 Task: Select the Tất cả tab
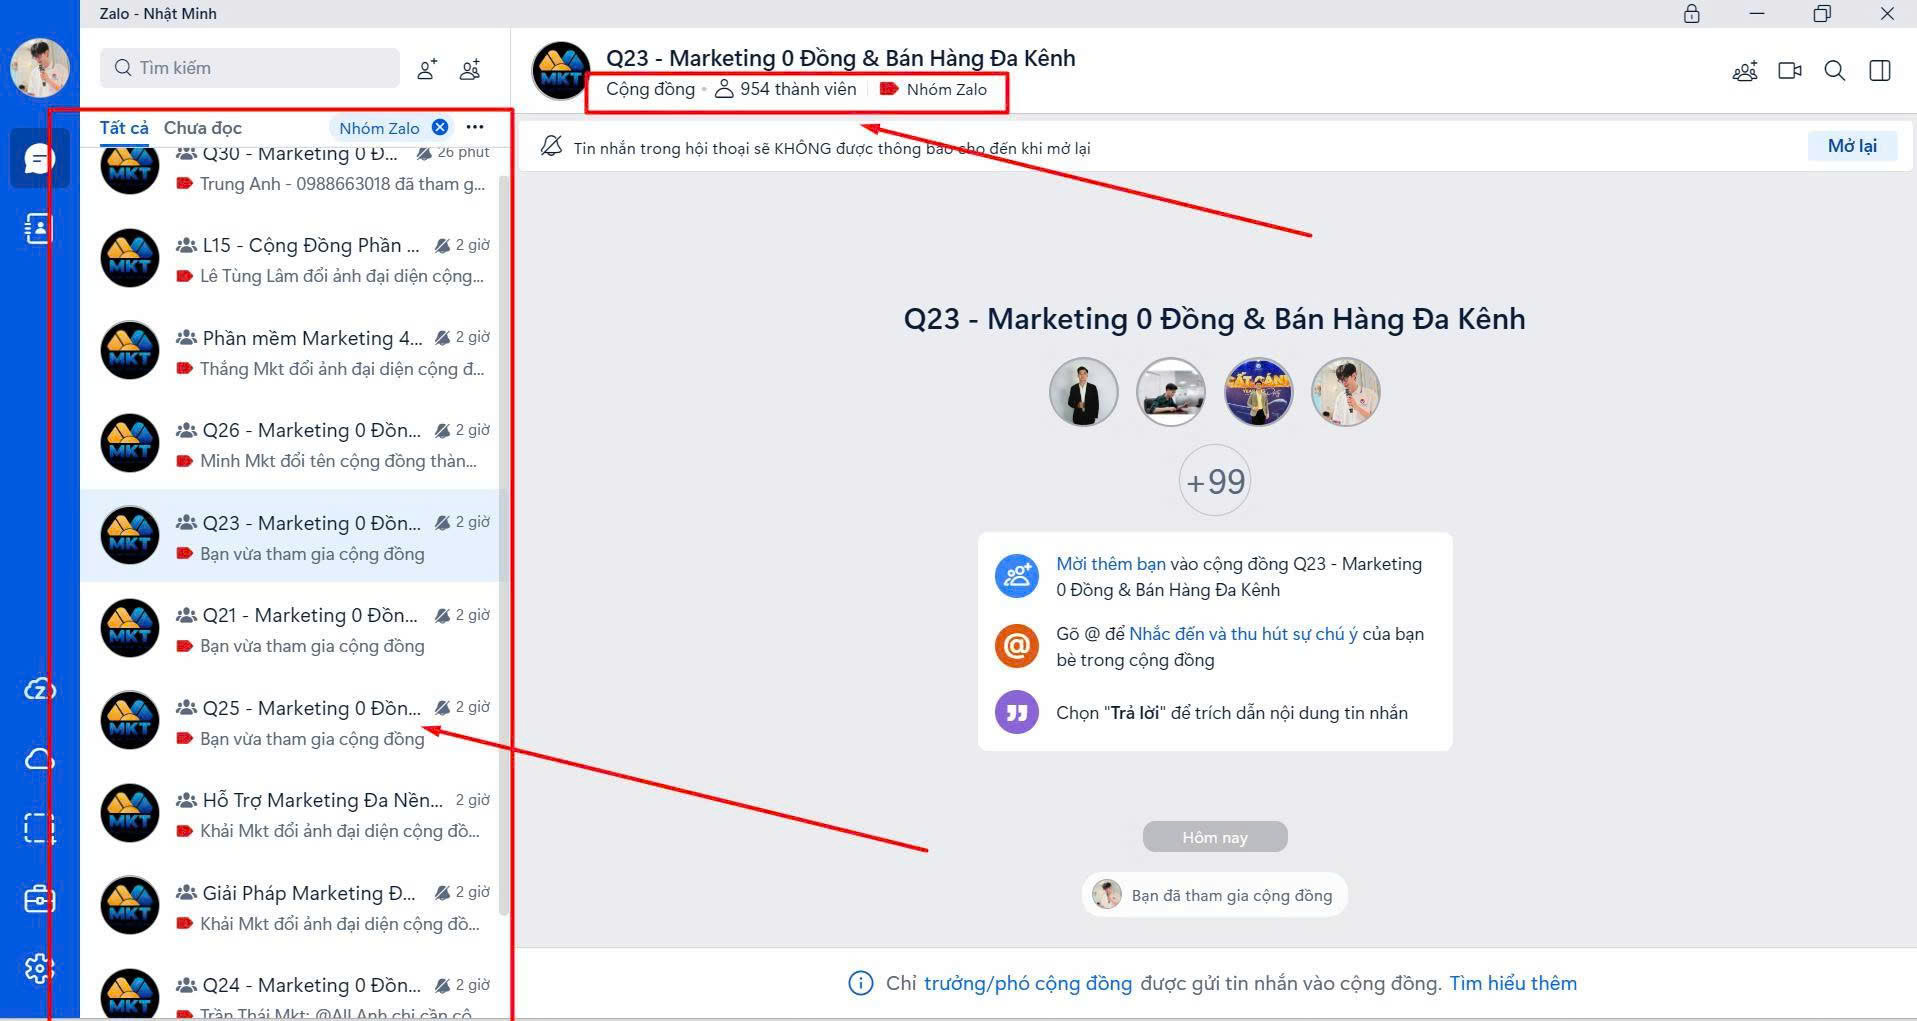pos(124,128)
